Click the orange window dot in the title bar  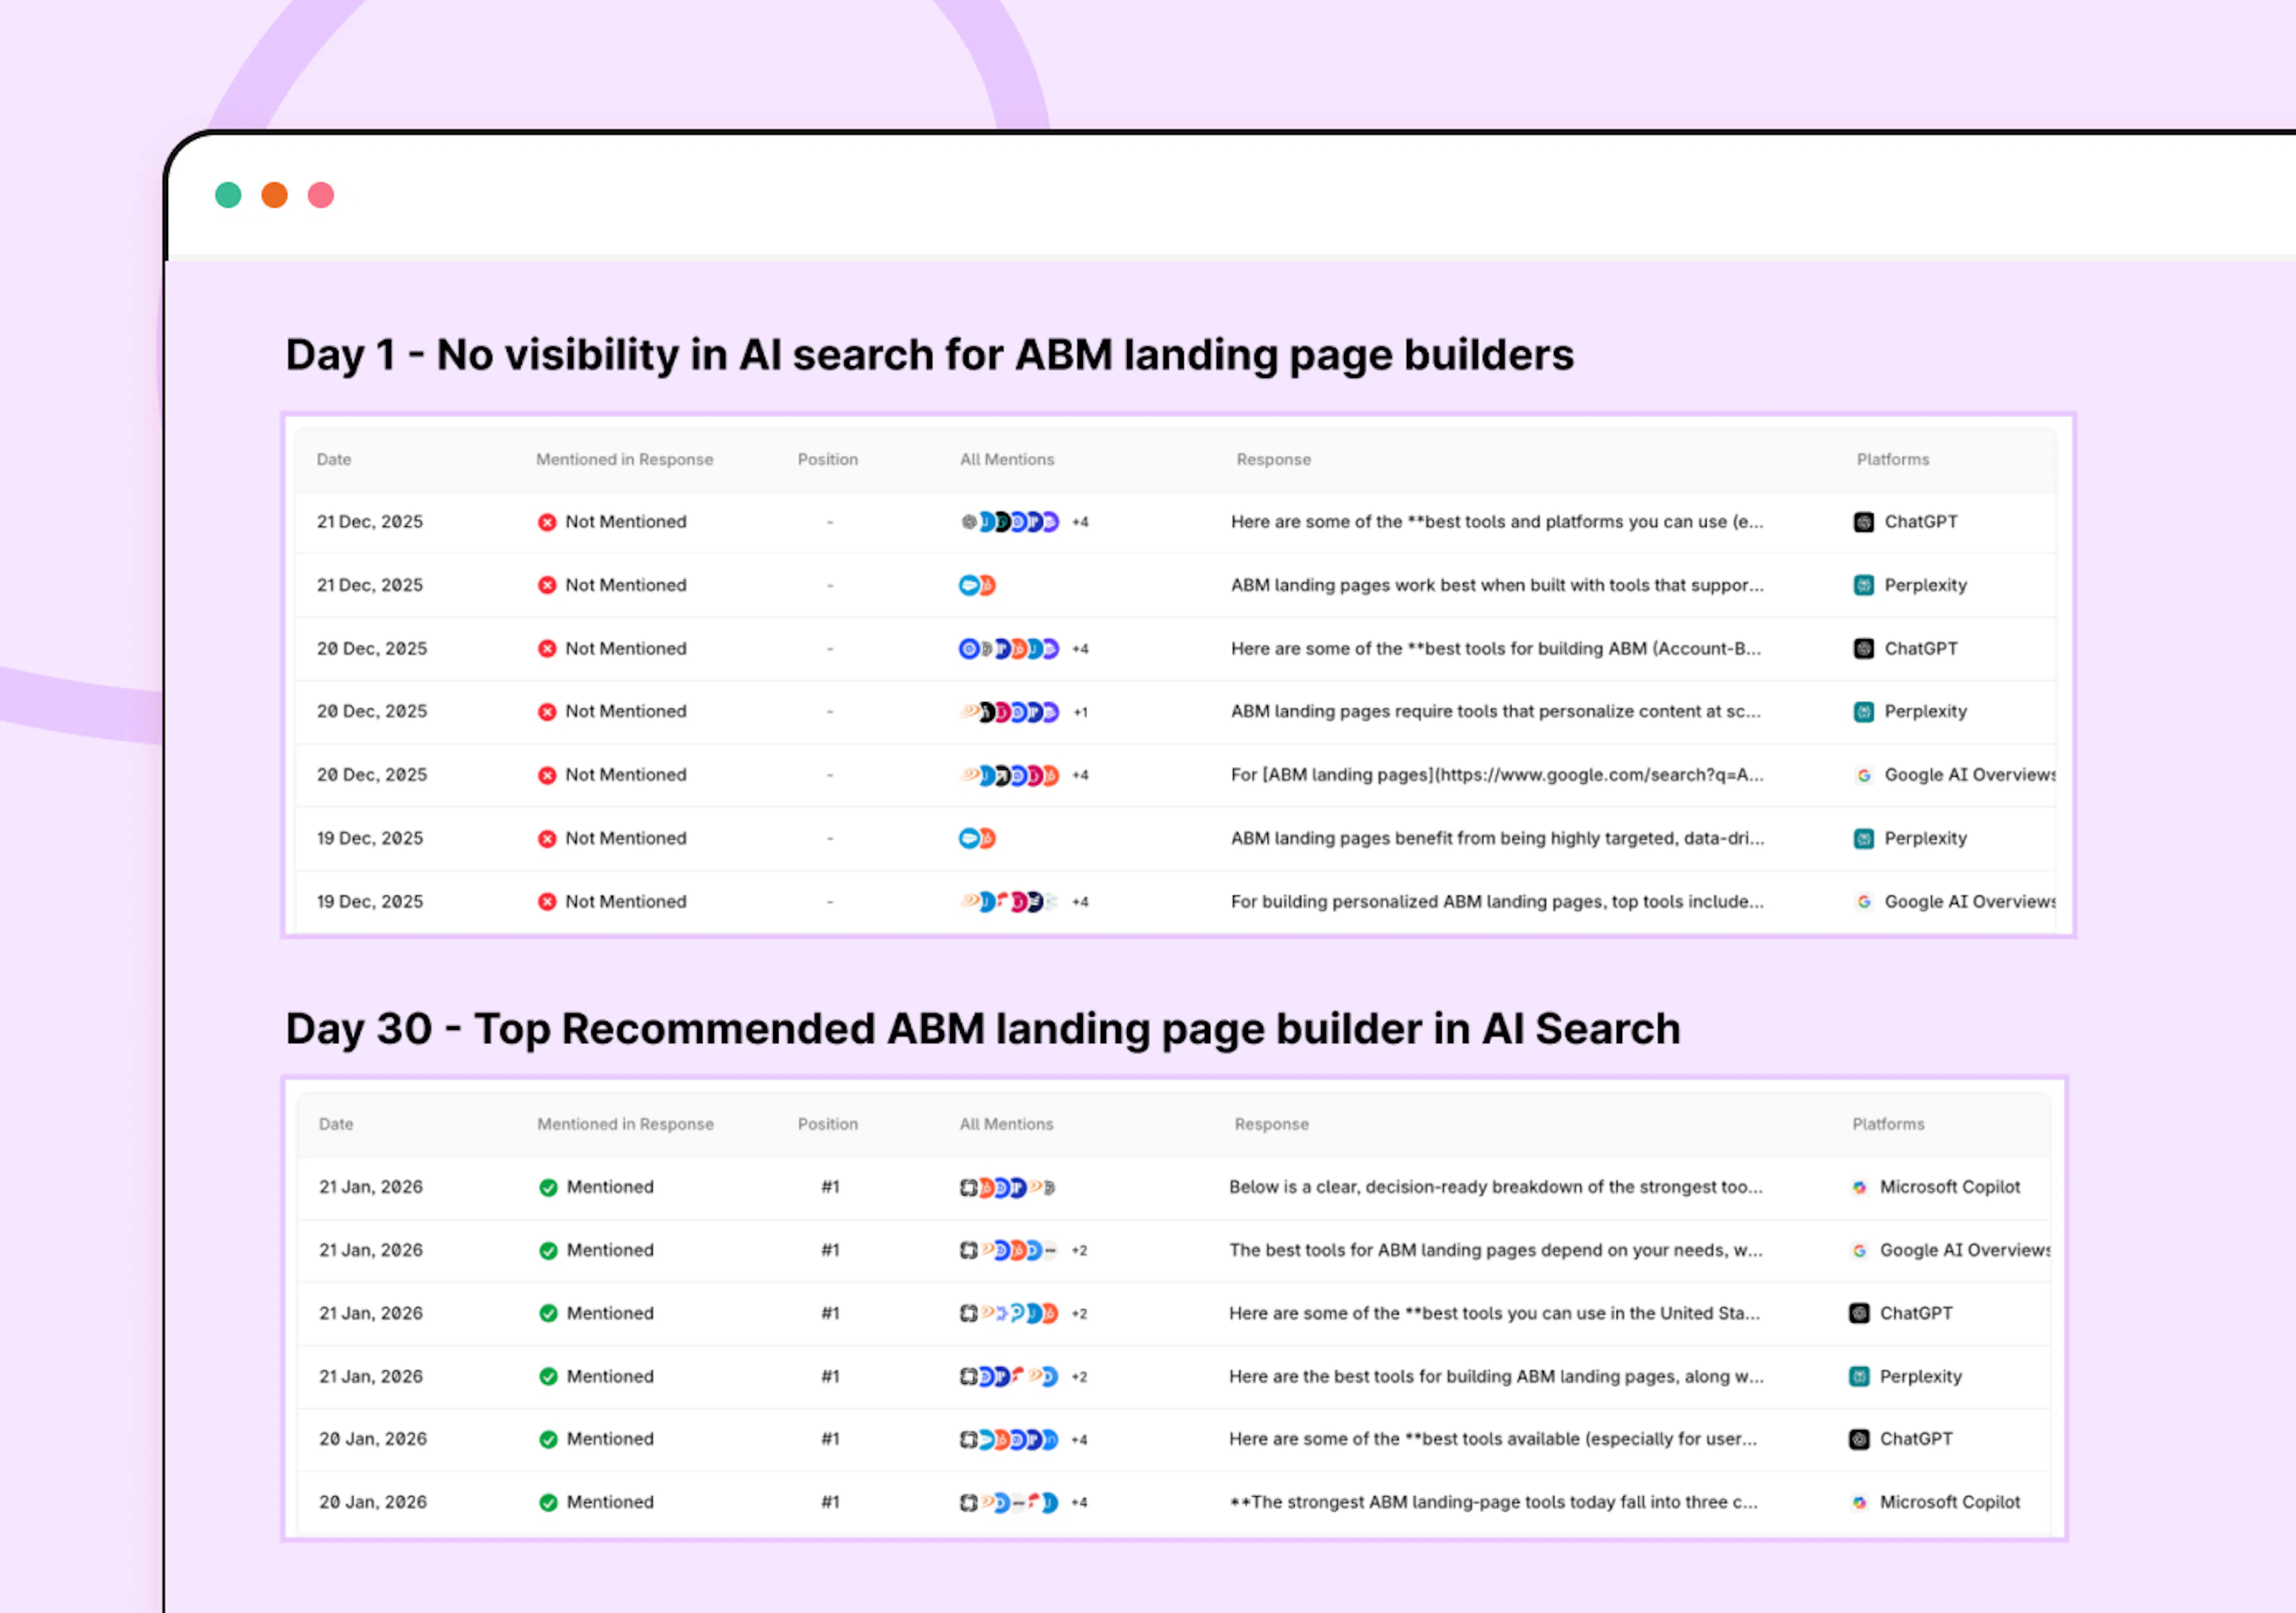(x=274, y=195)
